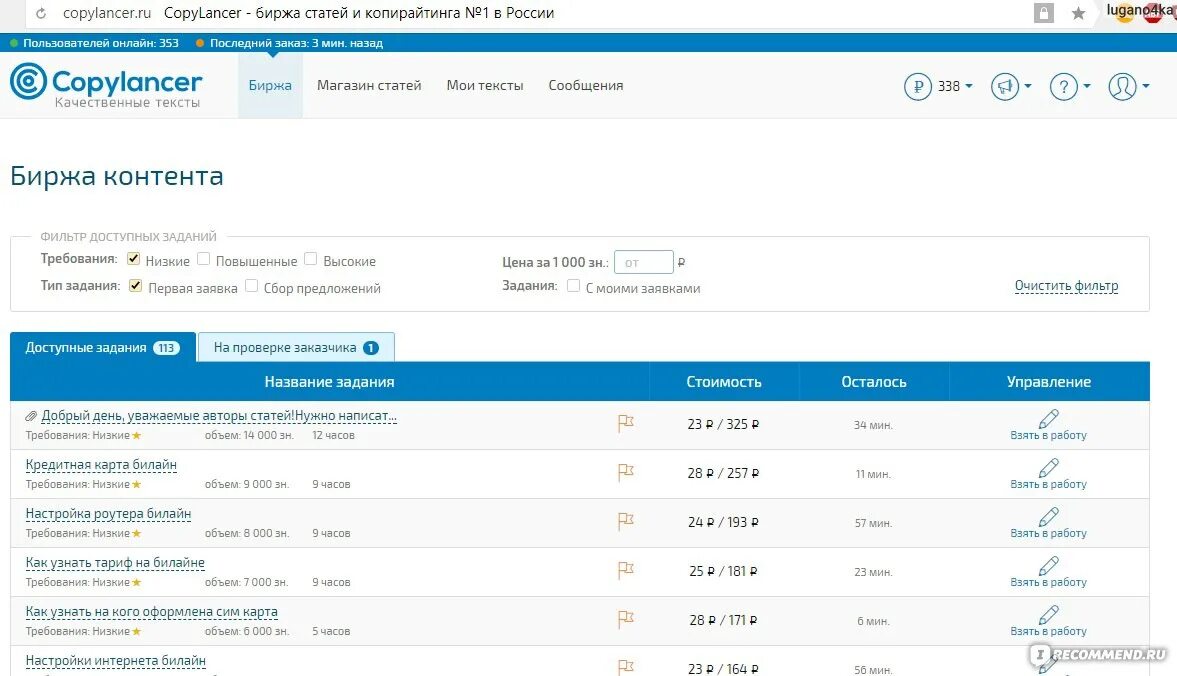Image resolution: width=1177 pixels, height=676 pixels.
Task: Open task Настройки интернета билайн
Action: point(116,661)
